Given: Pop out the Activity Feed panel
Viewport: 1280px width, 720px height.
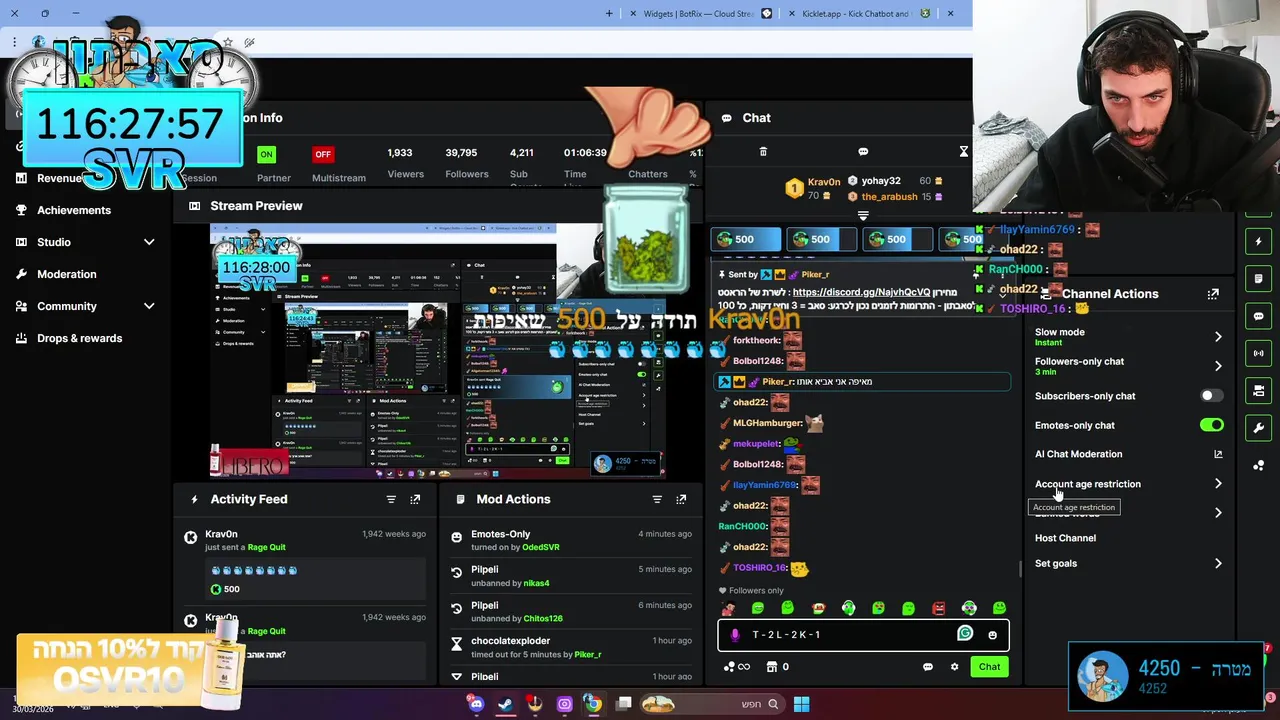Looking at the screenshot, I should pyautogui.click(x=415, y=499).
